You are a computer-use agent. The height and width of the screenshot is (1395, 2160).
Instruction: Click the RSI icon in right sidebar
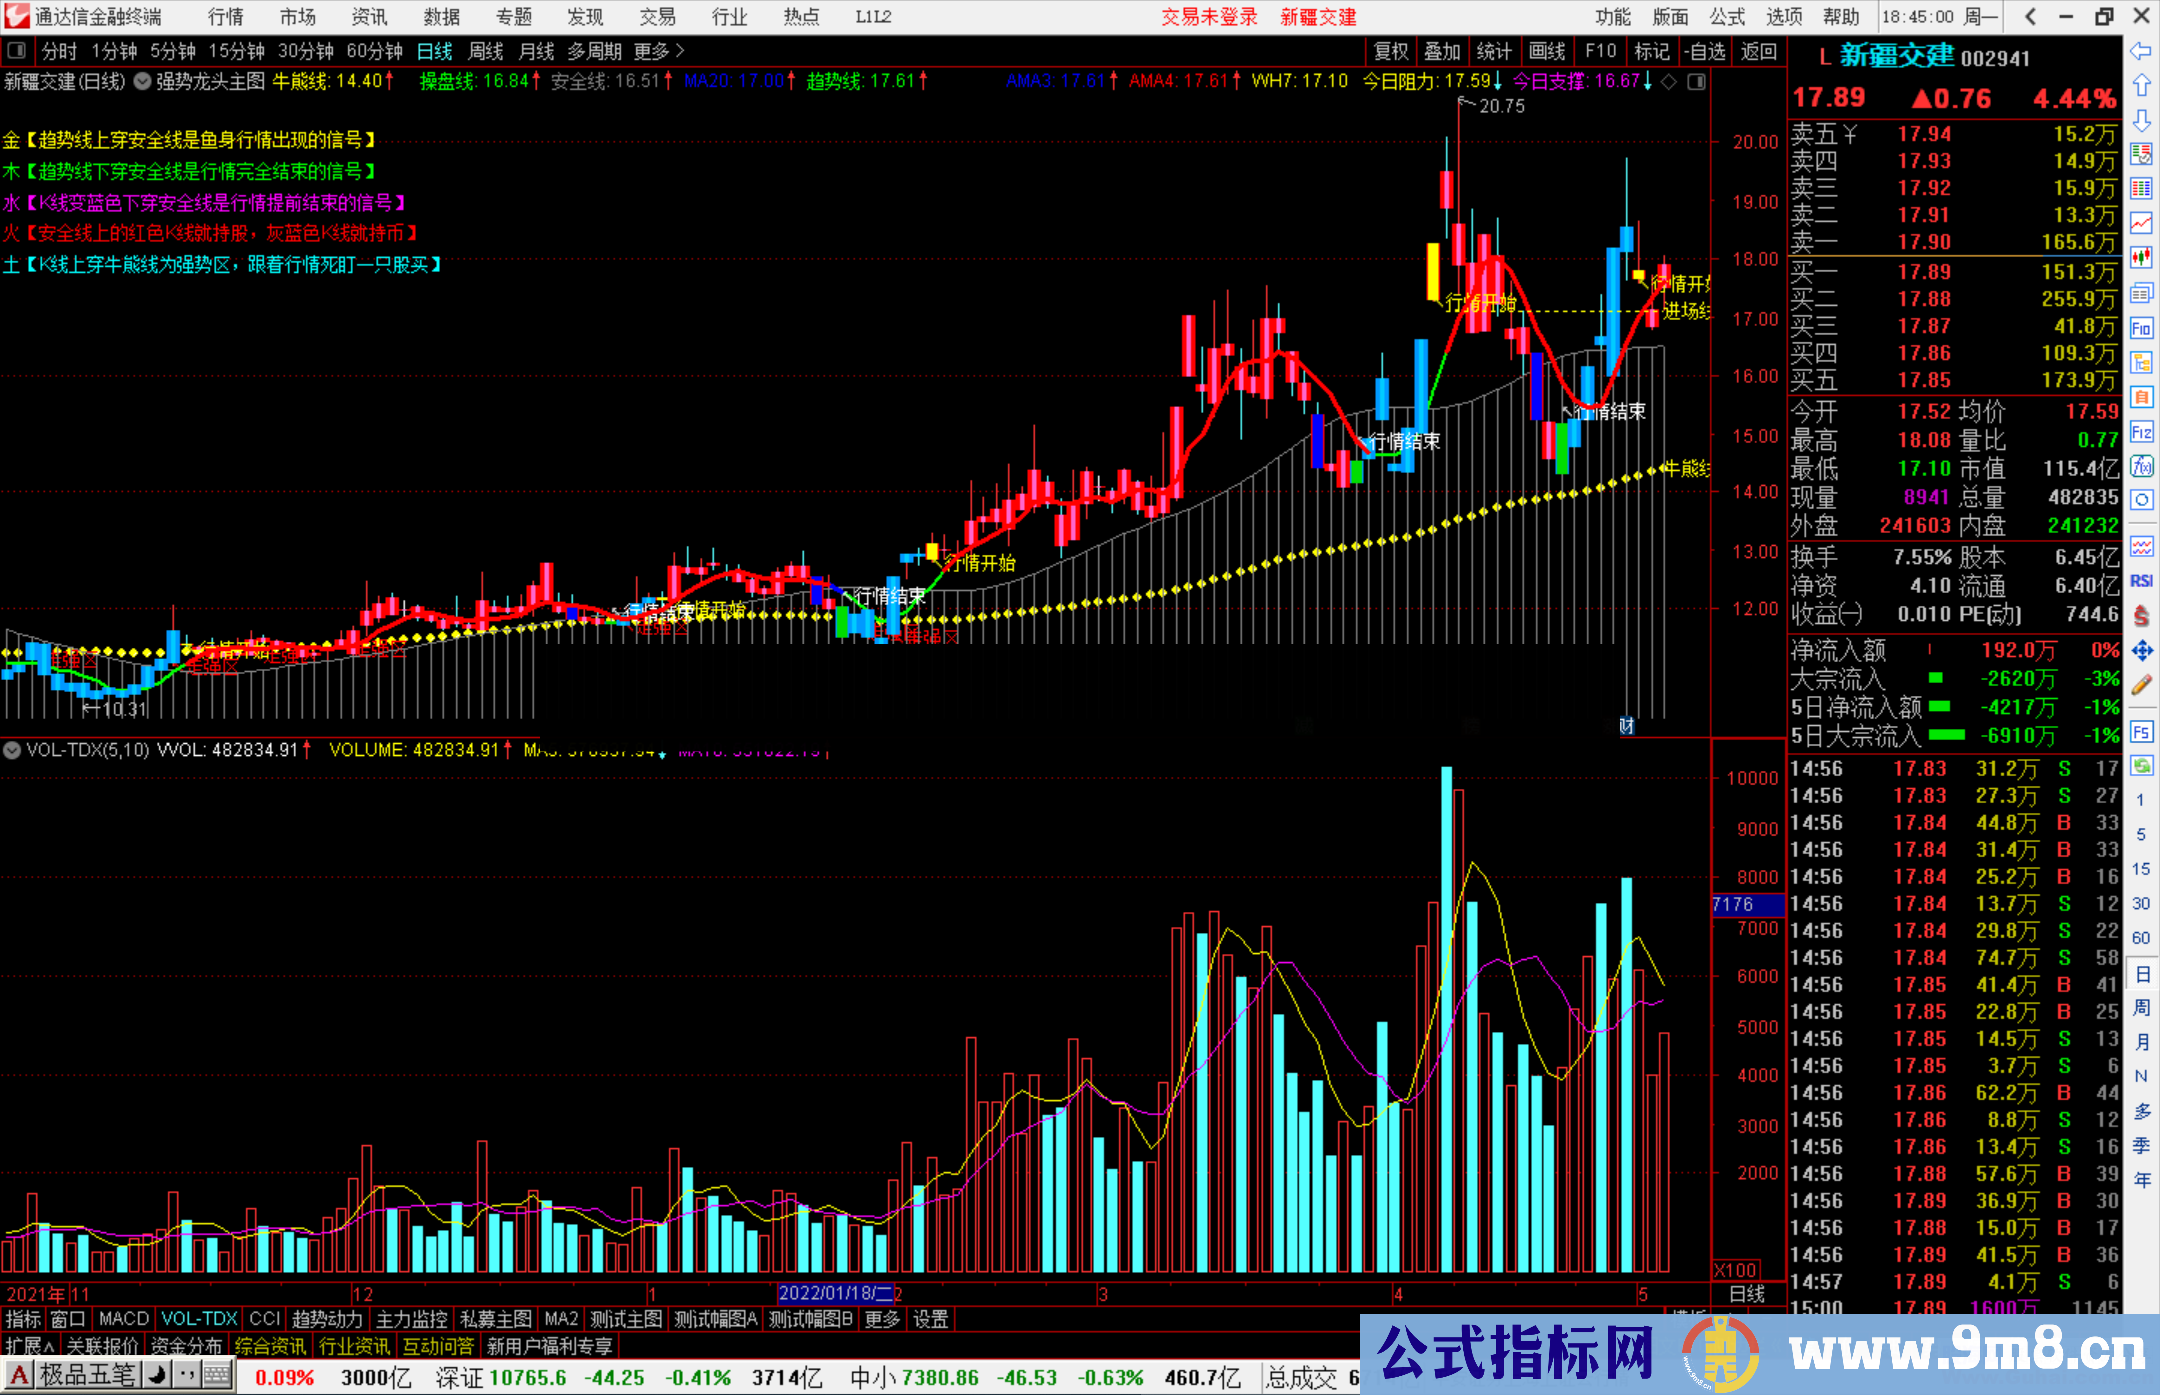(x=2141, y=581)
